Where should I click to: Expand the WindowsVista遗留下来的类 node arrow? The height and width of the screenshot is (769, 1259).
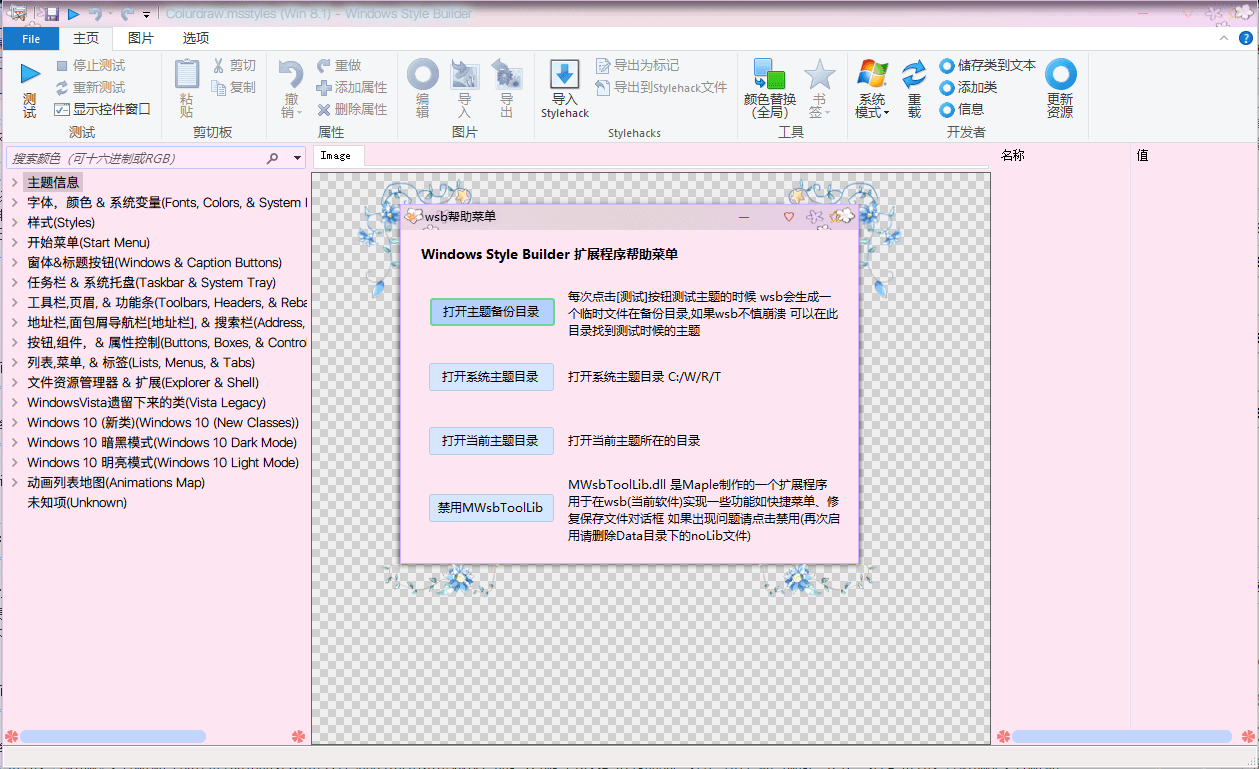[15, 402]
